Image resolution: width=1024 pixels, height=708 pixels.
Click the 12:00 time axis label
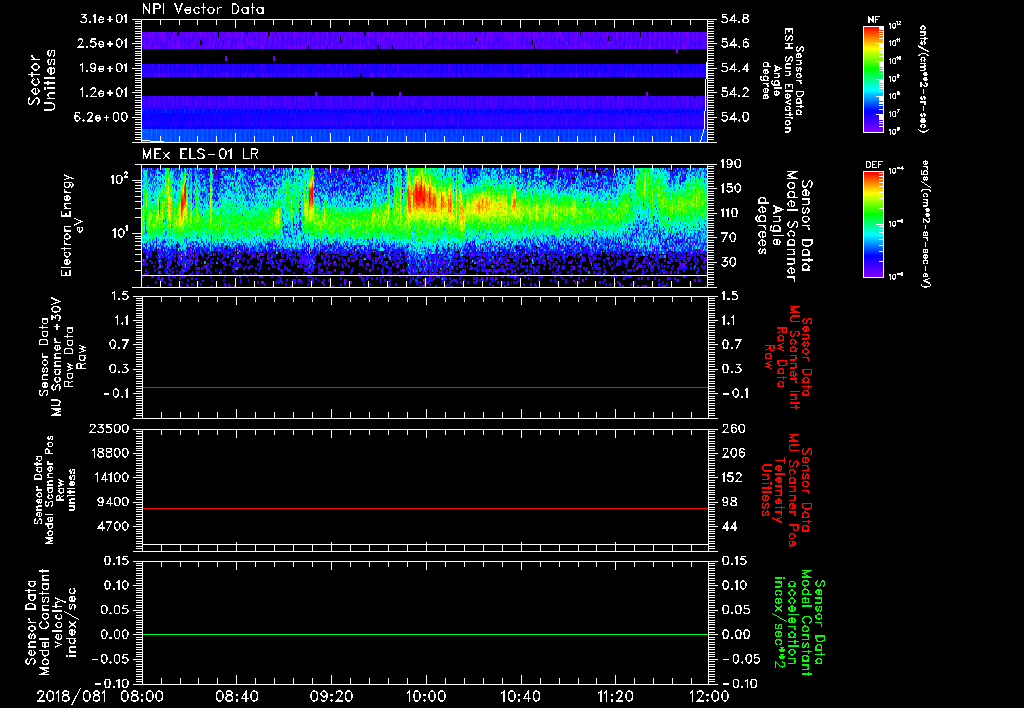(x=708, y=695)
